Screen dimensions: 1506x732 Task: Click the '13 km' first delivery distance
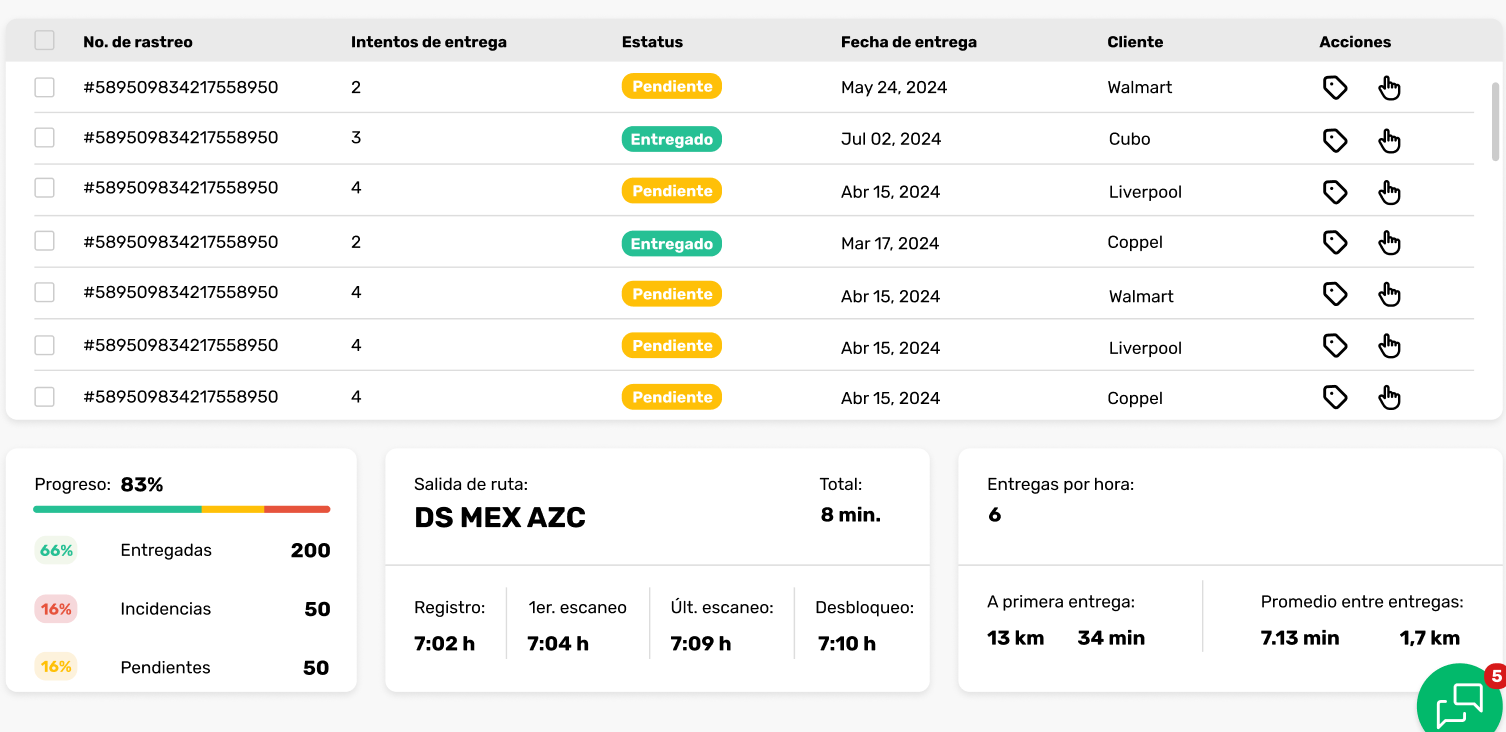point(1015,638)
